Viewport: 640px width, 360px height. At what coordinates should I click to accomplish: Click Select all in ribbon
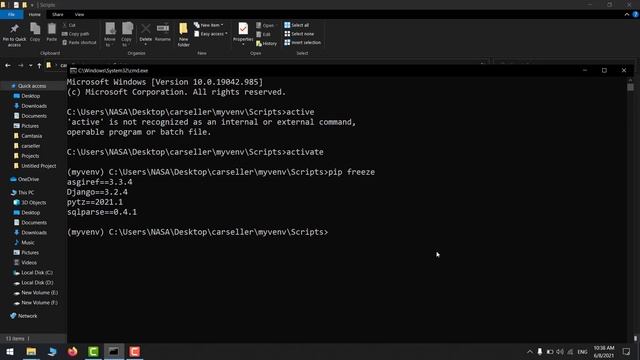click(x=297, y=25)
